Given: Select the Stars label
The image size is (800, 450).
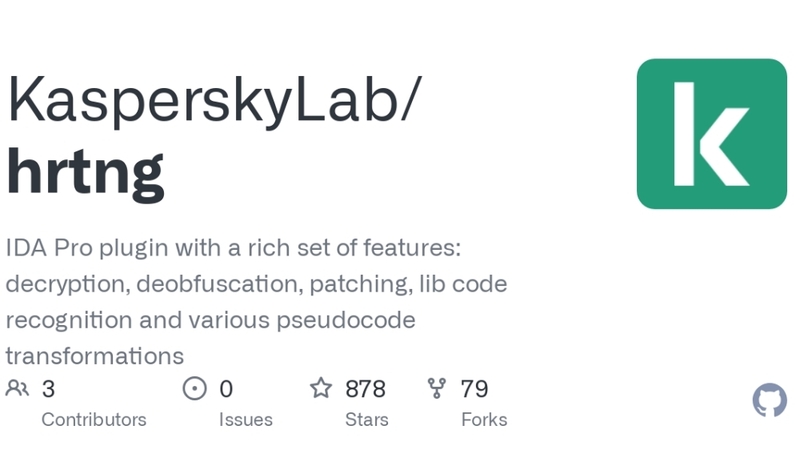Looking at the screenshot, I should pos(367,419).
